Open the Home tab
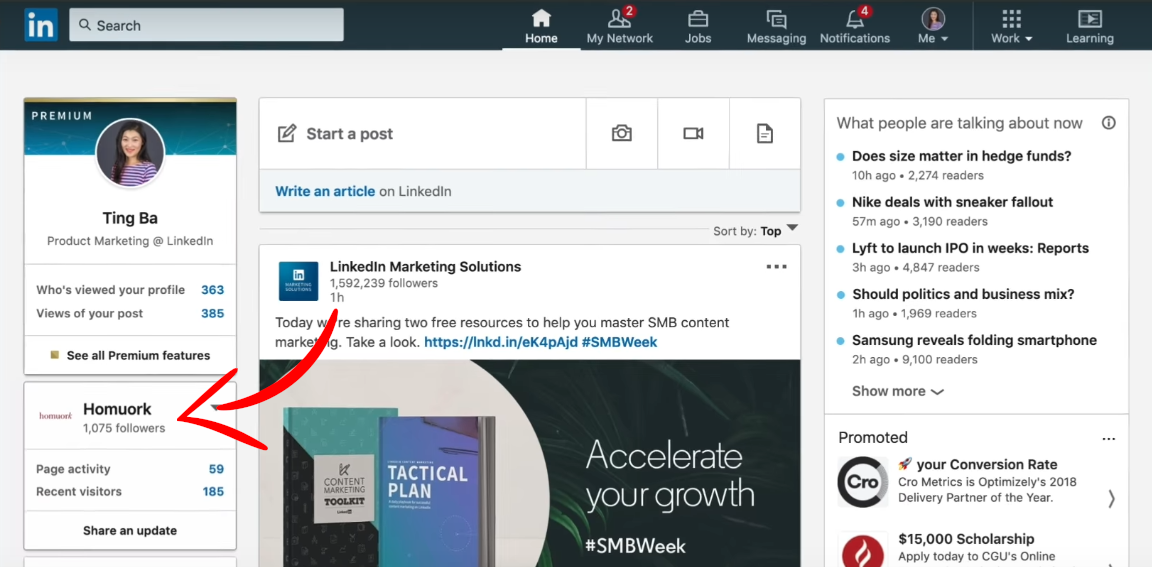Image resolution: width=1152 pixels, height=567 pixels. point(541,27)
